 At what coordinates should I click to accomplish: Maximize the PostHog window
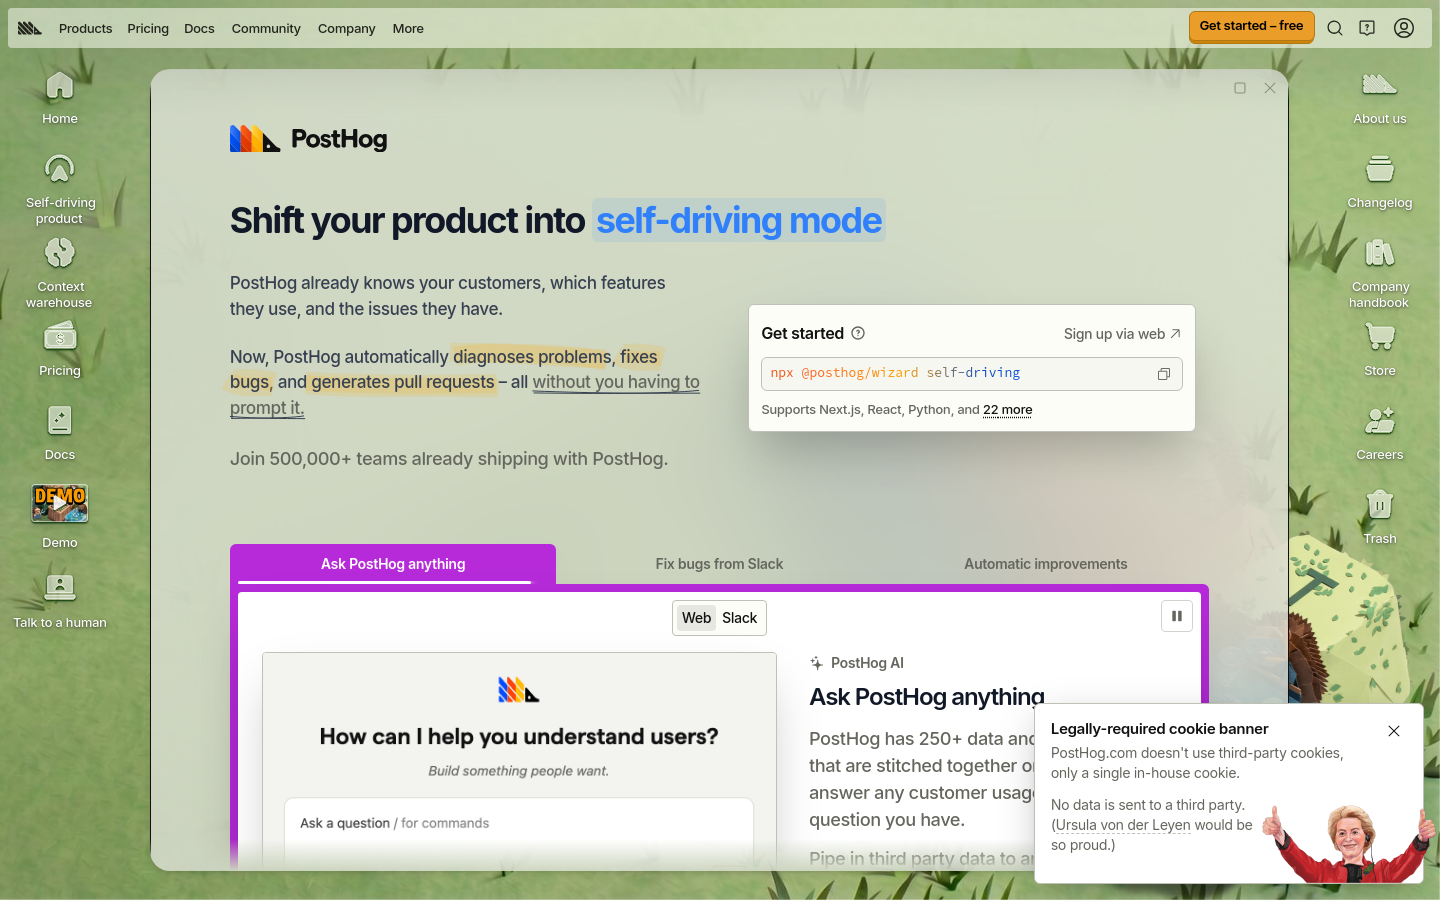pos(1240,88)
